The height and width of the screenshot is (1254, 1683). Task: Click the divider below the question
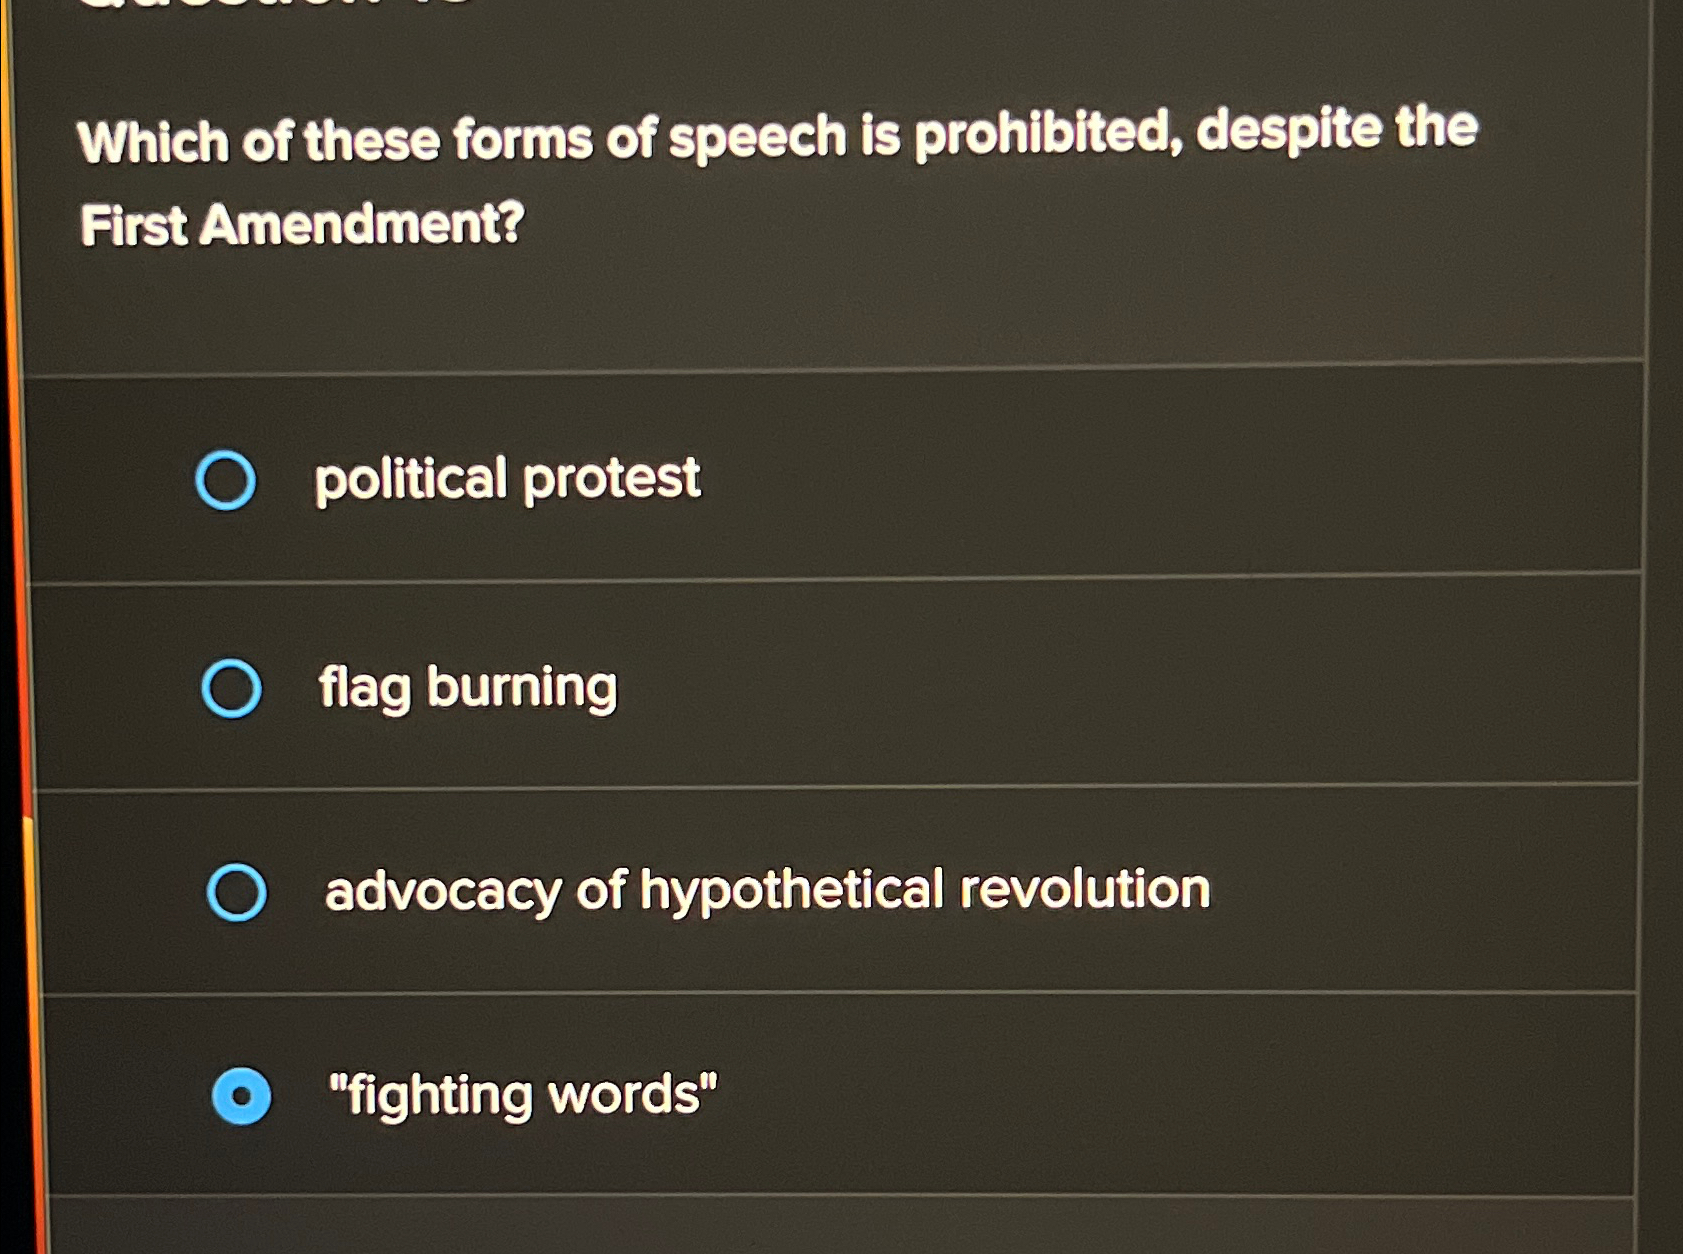click(840, 372)
